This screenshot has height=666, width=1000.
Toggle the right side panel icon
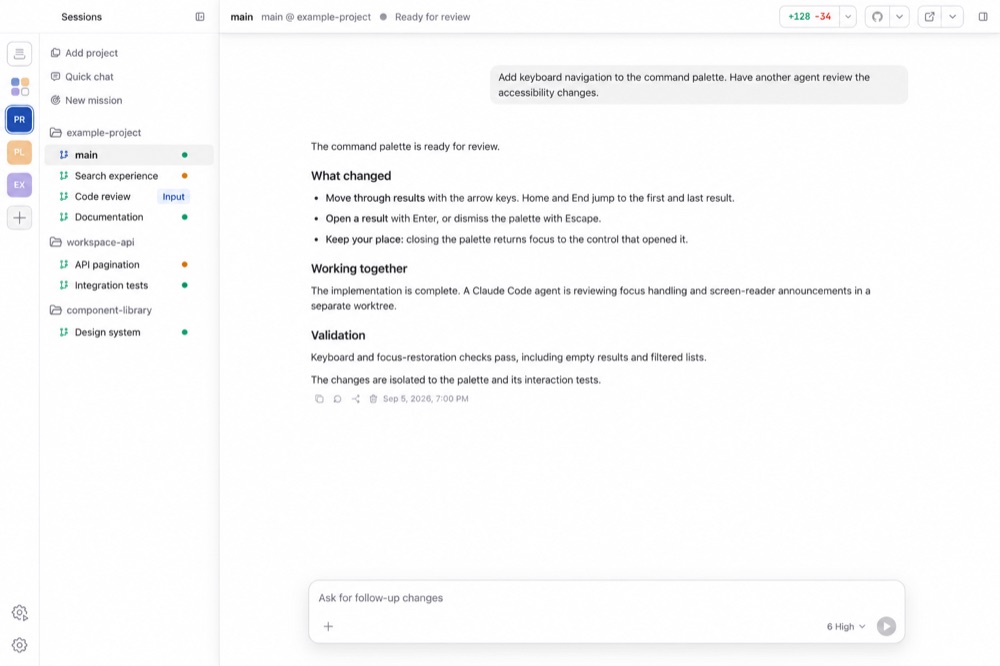(983, 17)
